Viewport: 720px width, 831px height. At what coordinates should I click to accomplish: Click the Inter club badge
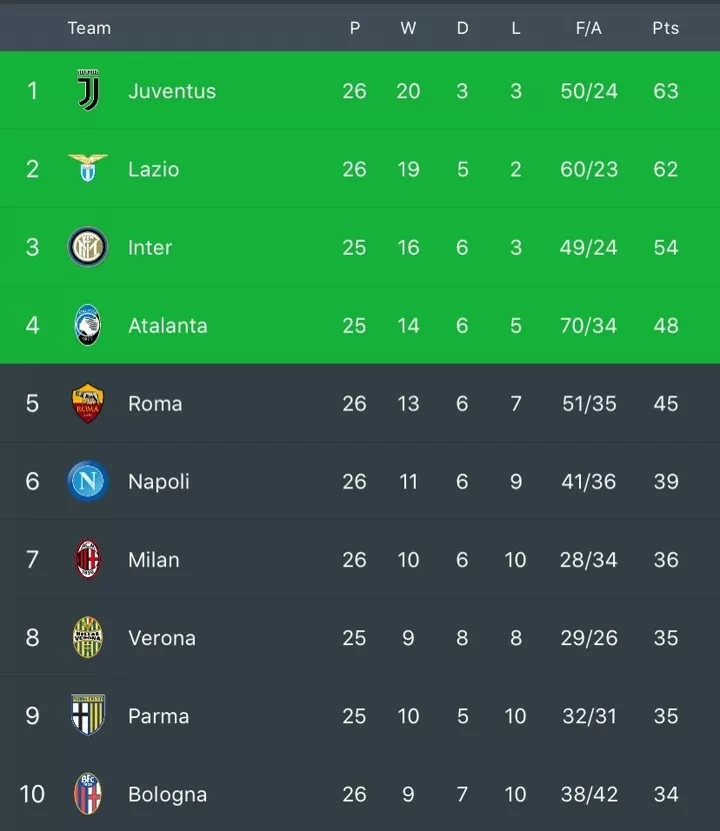(x=88, y=247)
